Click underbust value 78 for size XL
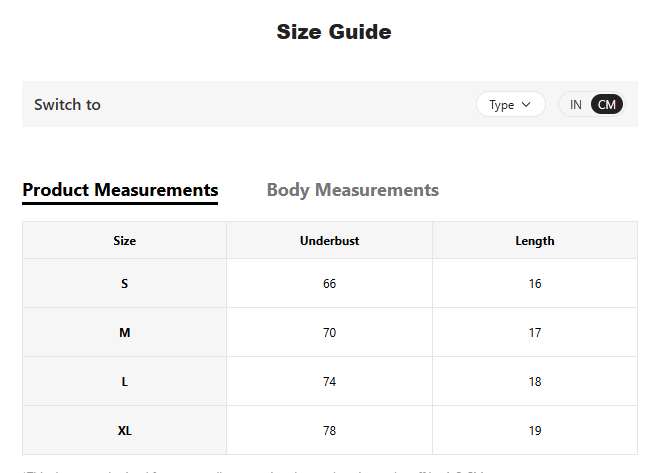 pos(329,430)
